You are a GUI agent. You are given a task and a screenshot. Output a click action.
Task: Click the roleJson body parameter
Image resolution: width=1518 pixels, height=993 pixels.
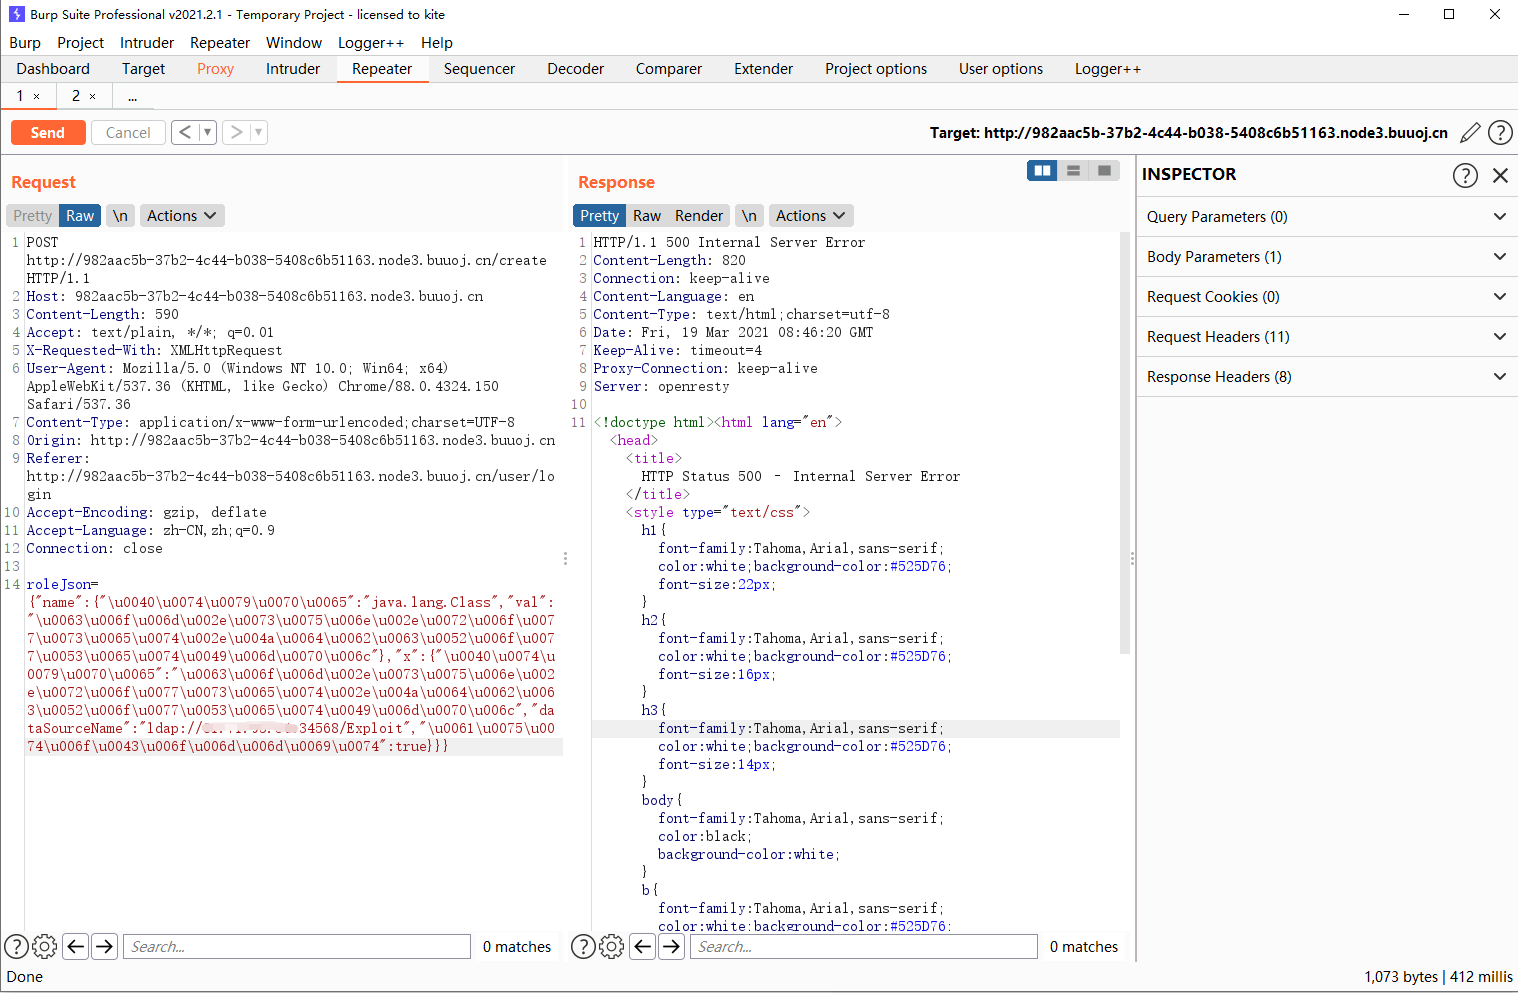pyautogui.click(x=62, y=584)
